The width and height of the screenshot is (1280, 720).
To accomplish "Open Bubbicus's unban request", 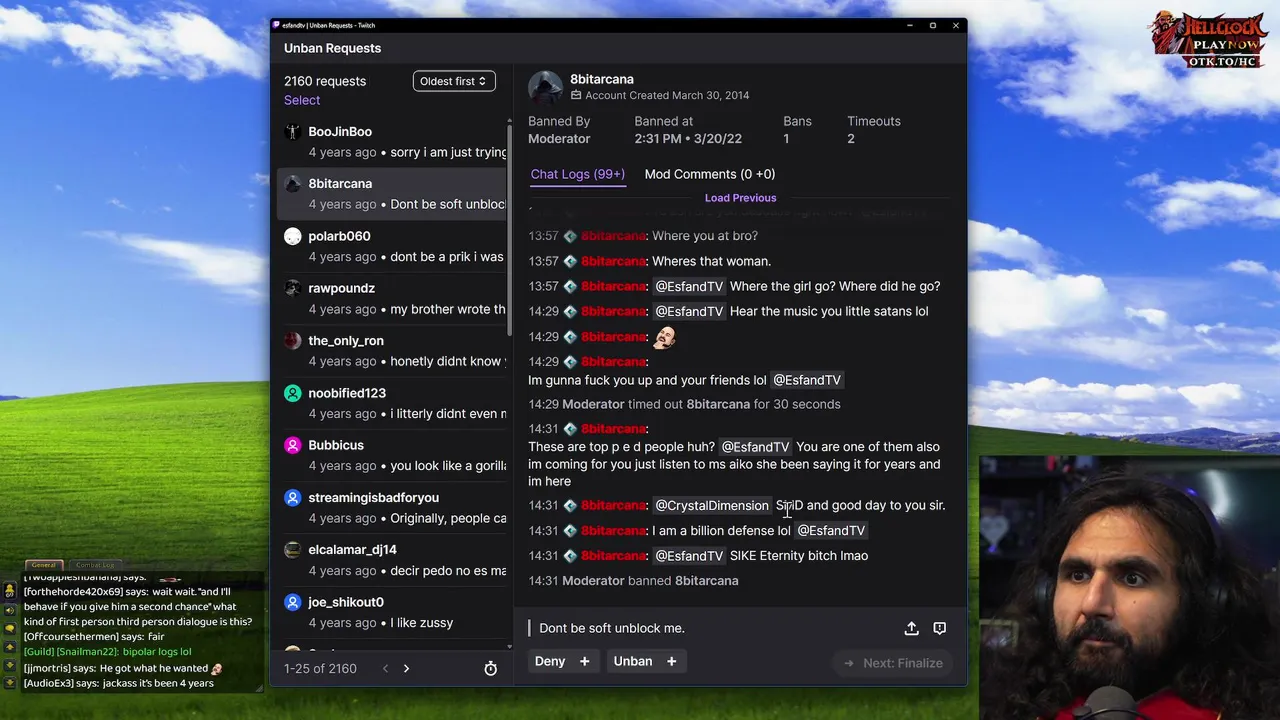I will [x=394, y=455].
